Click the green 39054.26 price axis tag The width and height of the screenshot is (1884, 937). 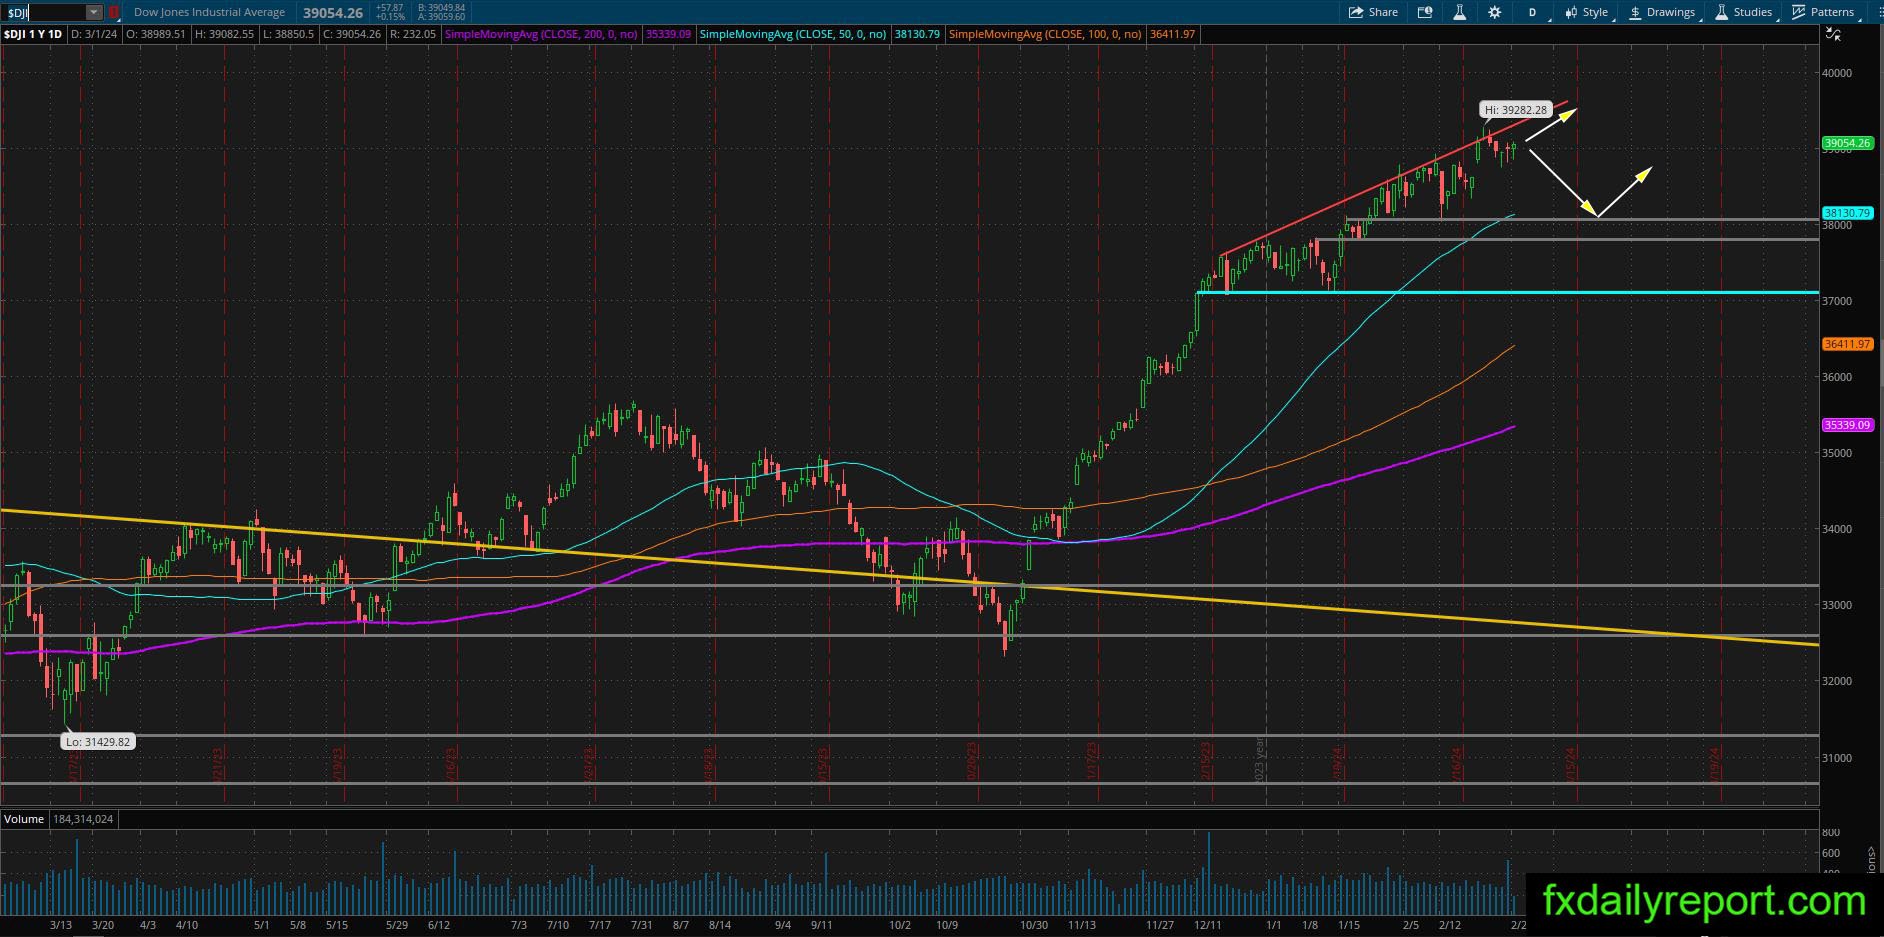click(1847, 143)
